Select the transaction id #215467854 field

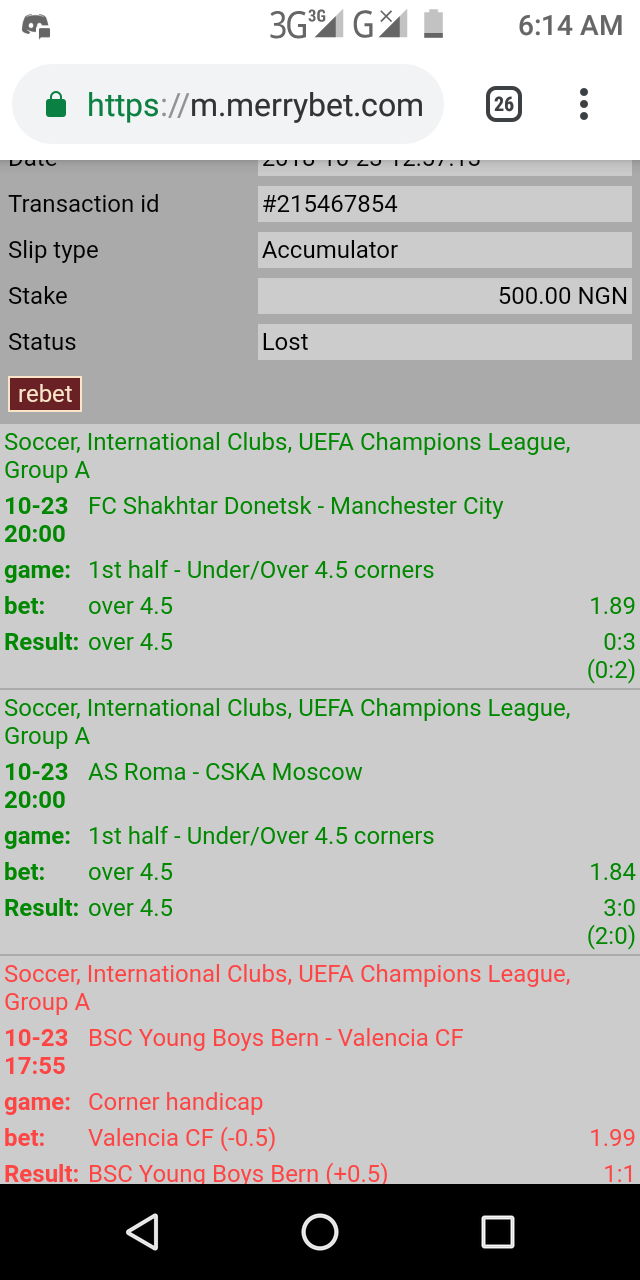coord(445,204)
